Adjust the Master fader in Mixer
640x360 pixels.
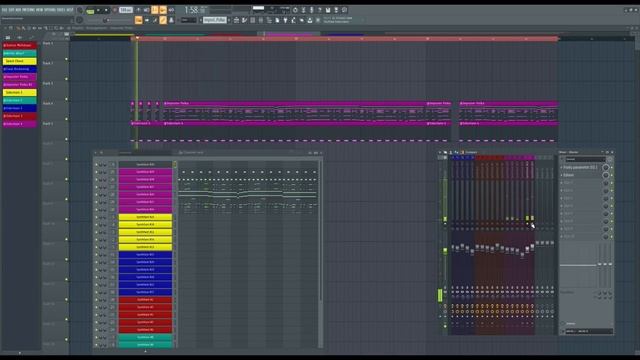click(x=445, y=251)
